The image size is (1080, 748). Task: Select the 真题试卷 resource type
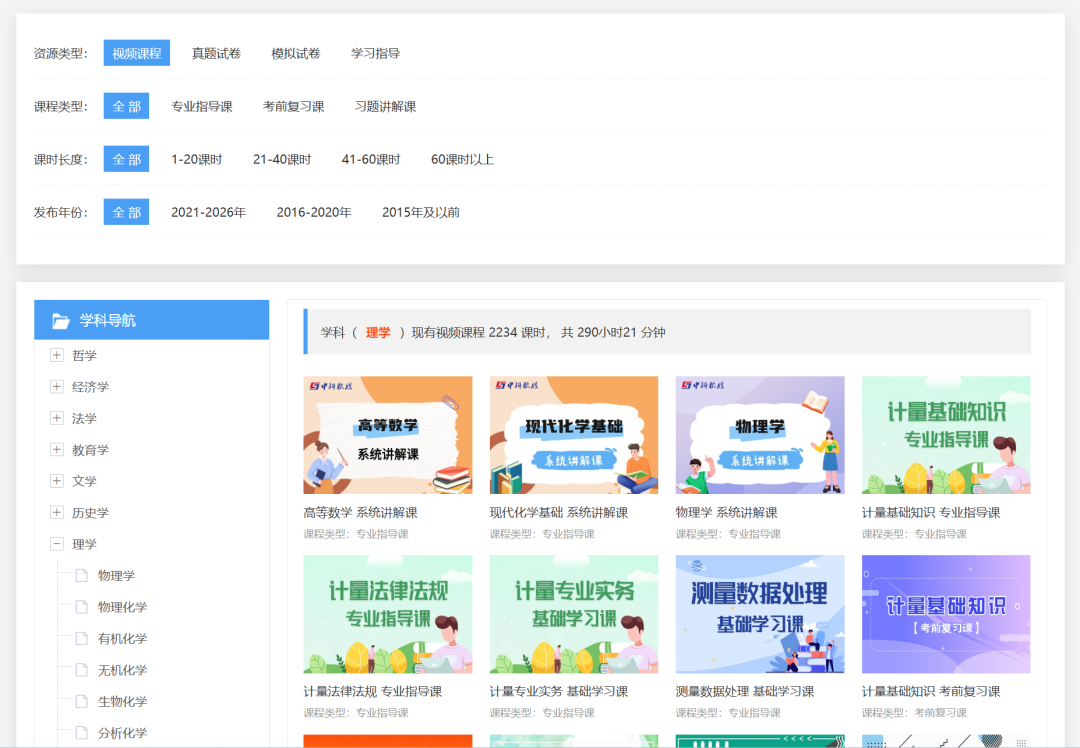[x=216, y=53]
